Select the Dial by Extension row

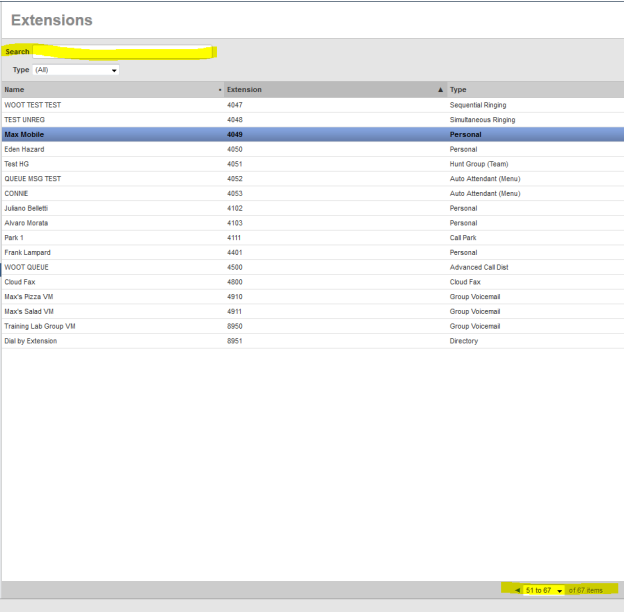(313, 341)
